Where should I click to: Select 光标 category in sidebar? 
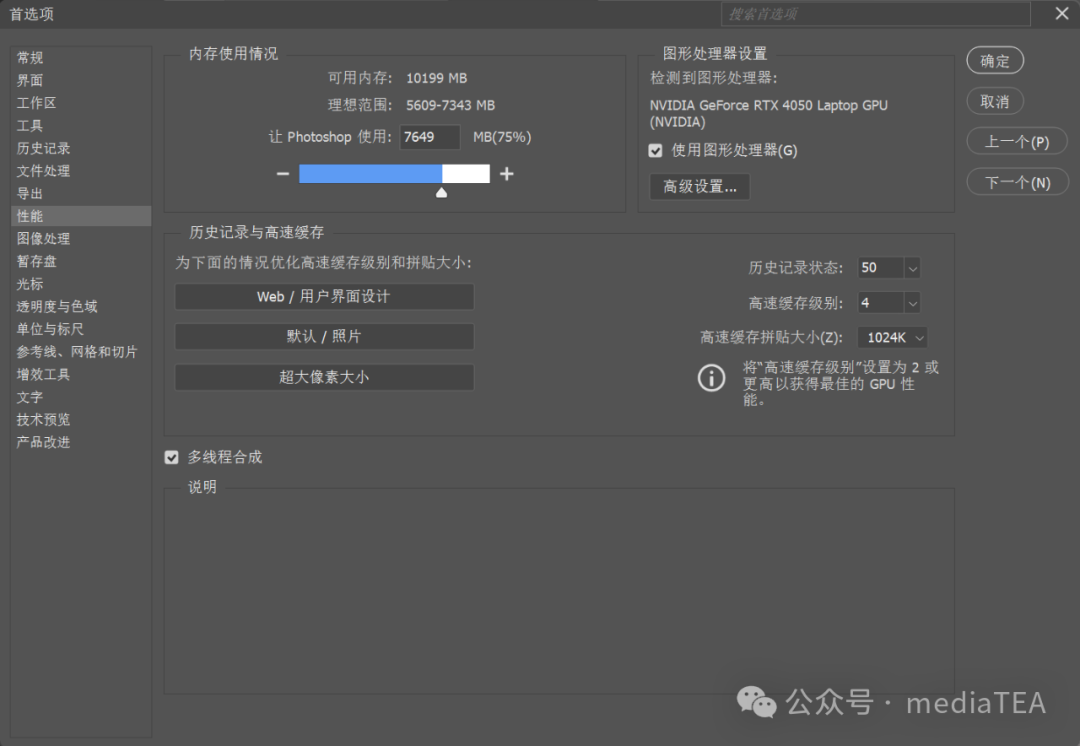[x=81, y=284]
